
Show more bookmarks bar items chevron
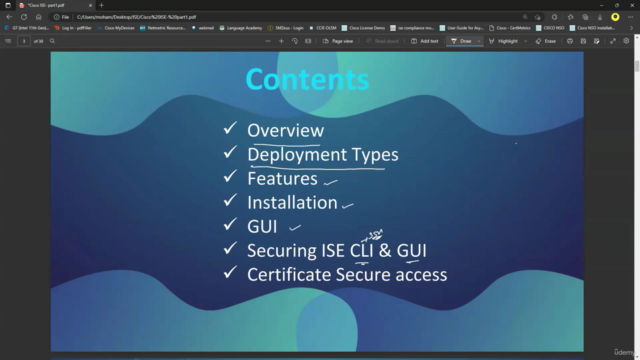[631, 28]
